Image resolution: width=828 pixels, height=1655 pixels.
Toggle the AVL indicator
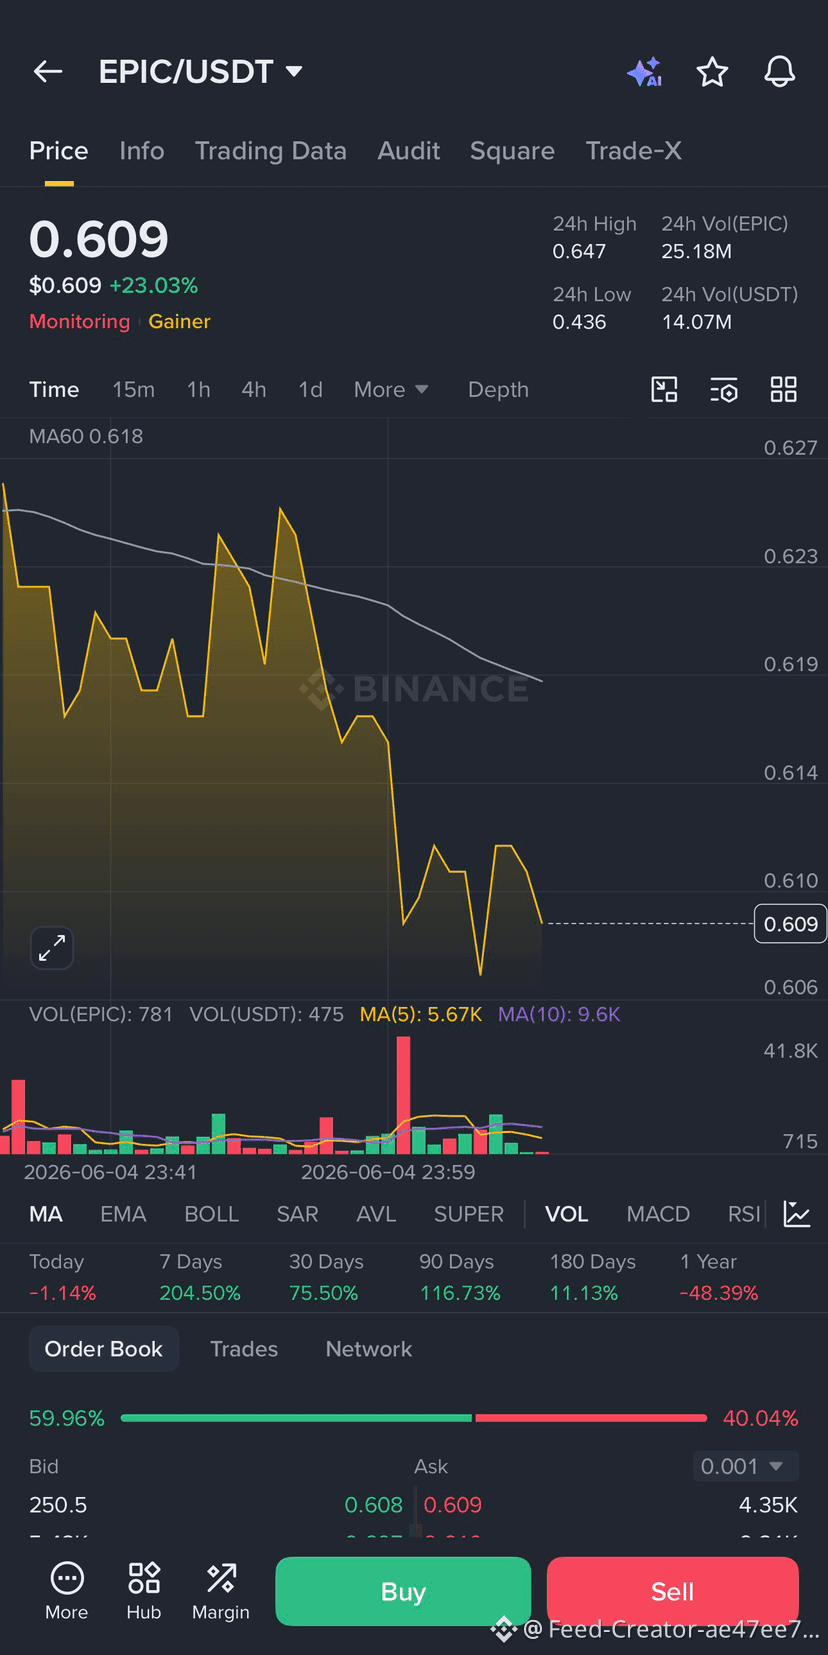tap(376, 1214)
